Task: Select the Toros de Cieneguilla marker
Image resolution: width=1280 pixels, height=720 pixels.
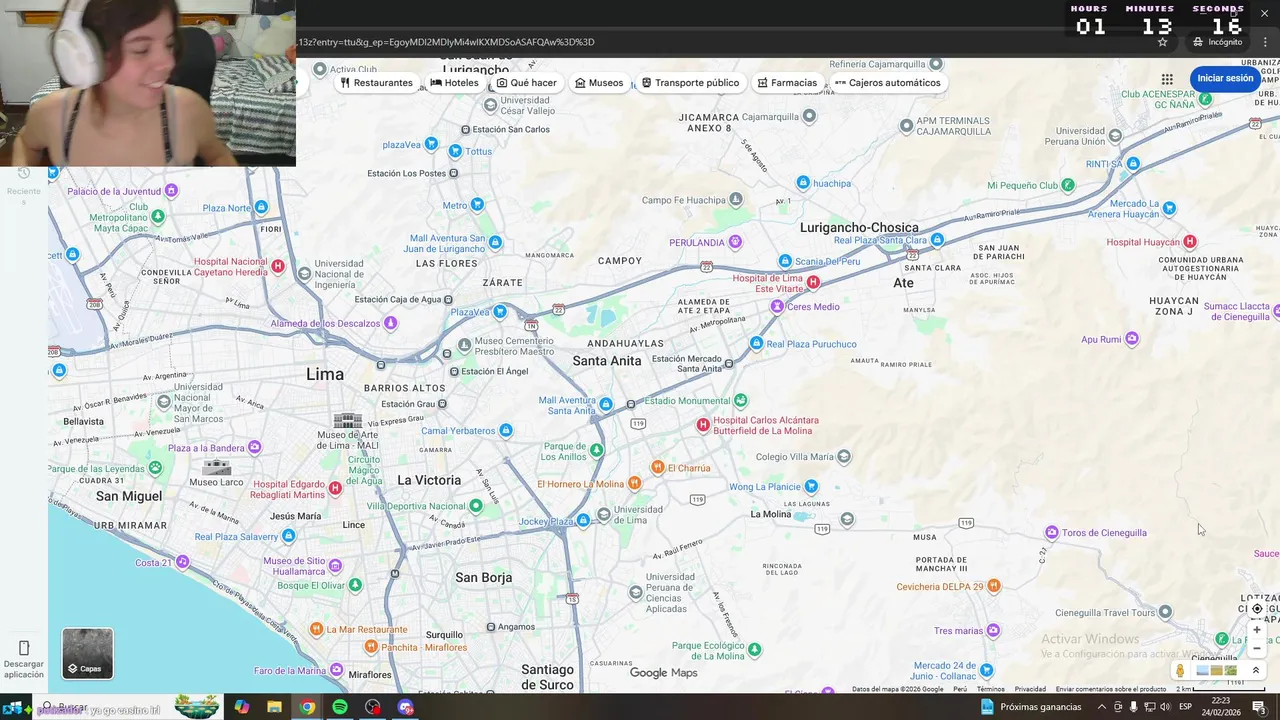Action: coord(1051,532)
